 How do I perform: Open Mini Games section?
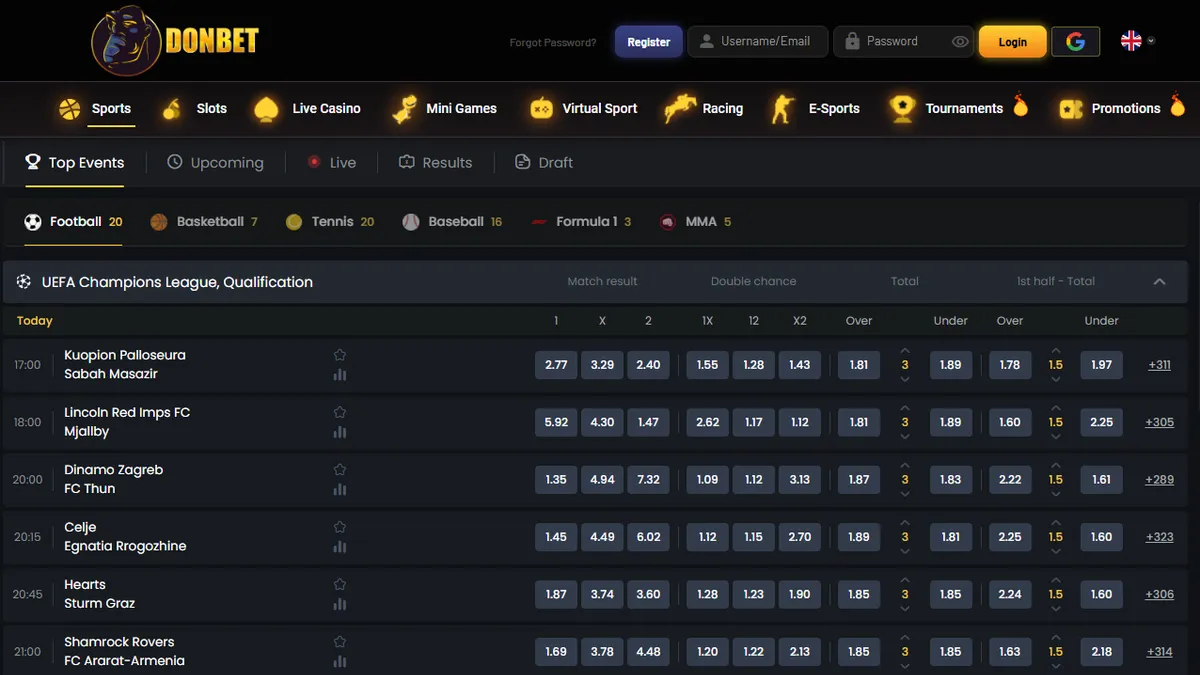pyautogui.click(x=444, y=108)
